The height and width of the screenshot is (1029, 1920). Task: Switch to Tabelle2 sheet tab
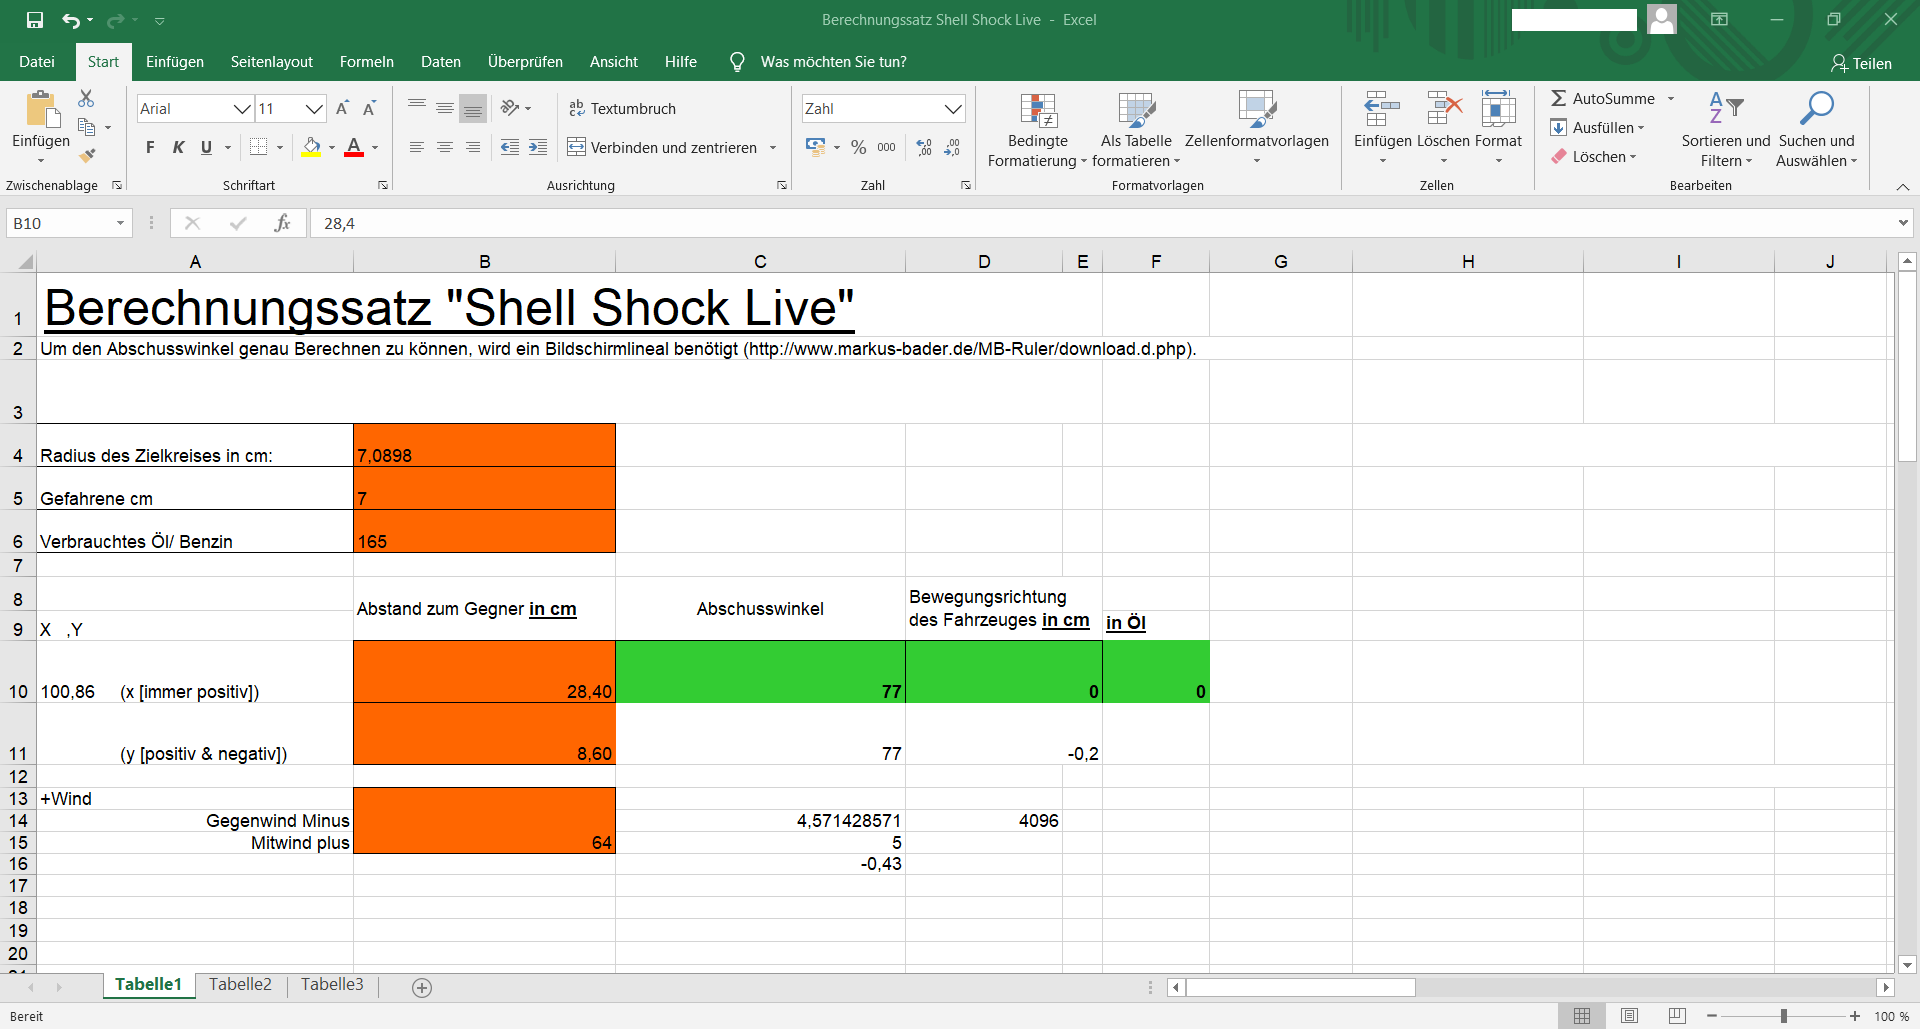(240, 985)
